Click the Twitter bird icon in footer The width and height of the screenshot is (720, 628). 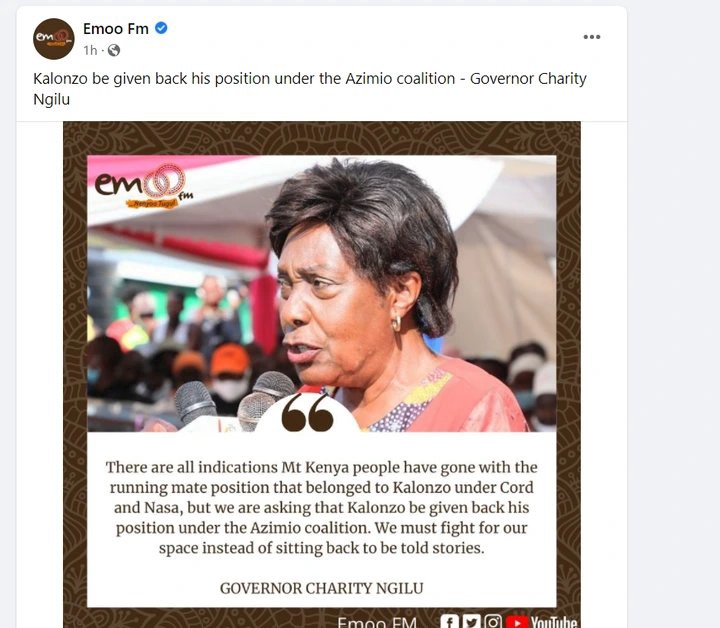coord(471,622)
